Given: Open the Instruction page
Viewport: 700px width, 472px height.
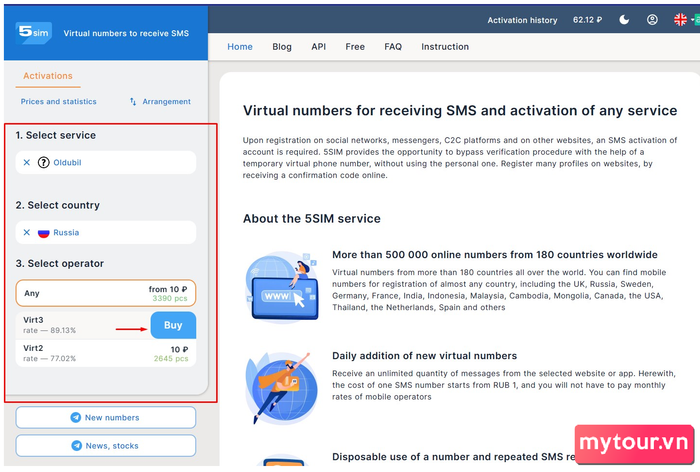Looking at the screenshot, I should pos(445,47).
